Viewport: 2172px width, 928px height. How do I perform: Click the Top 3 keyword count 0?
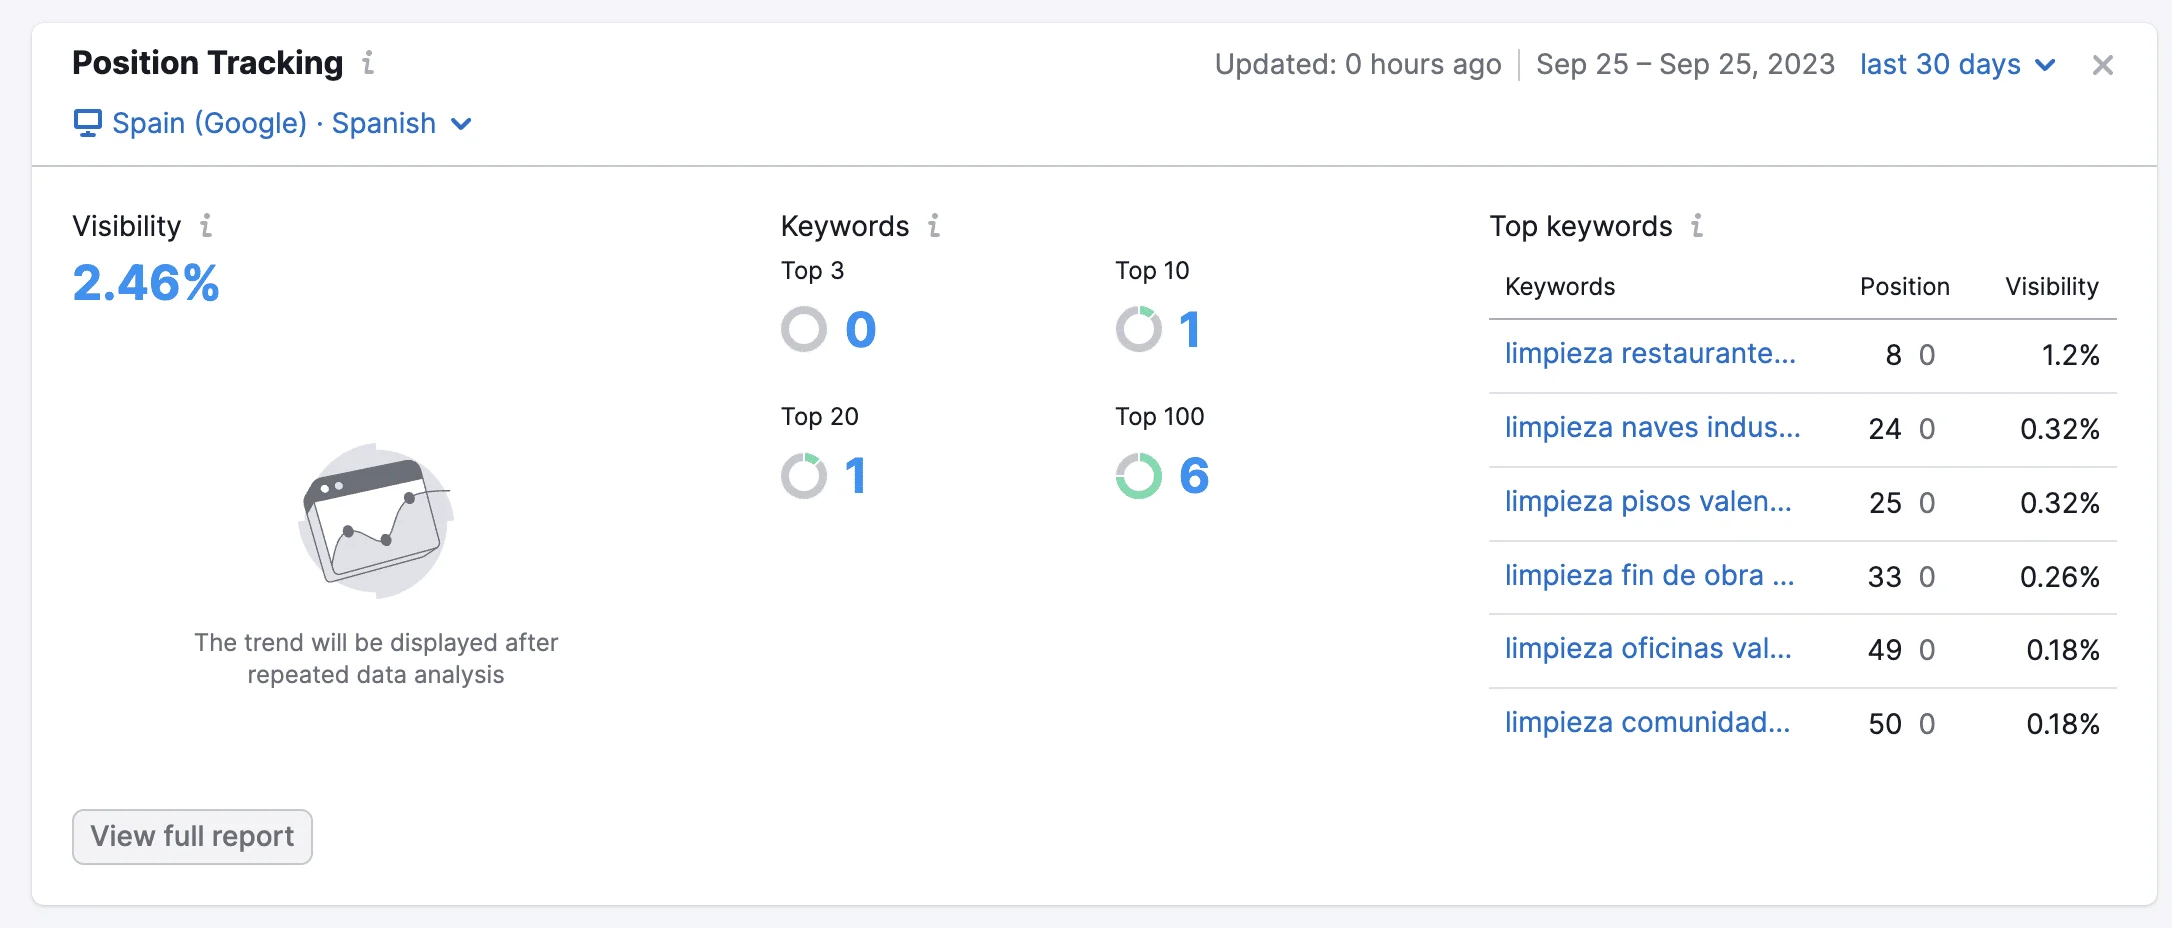[861, 330]
